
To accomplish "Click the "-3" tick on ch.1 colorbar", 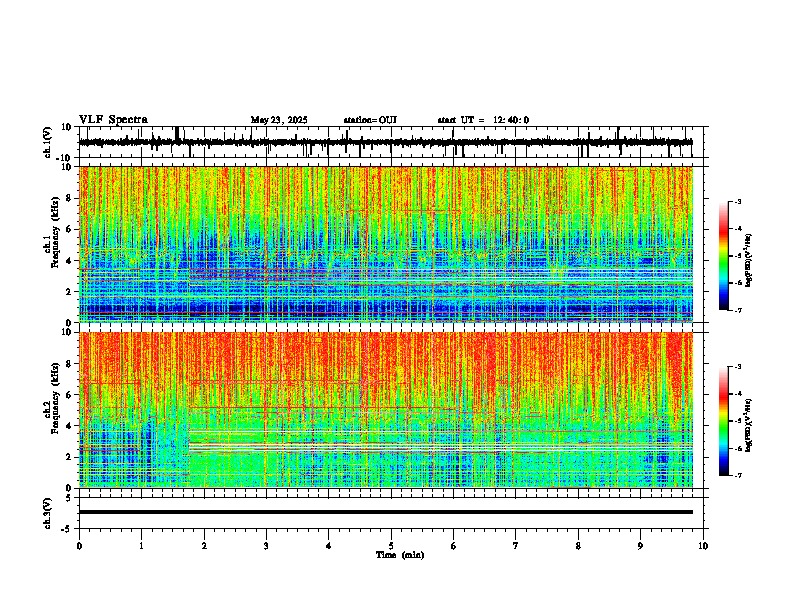I will click(738, 202).
